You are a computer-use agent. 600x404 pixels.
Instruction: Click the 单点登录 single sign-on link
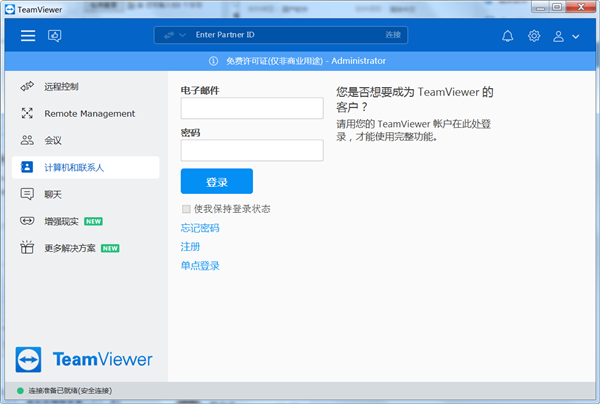200,266
